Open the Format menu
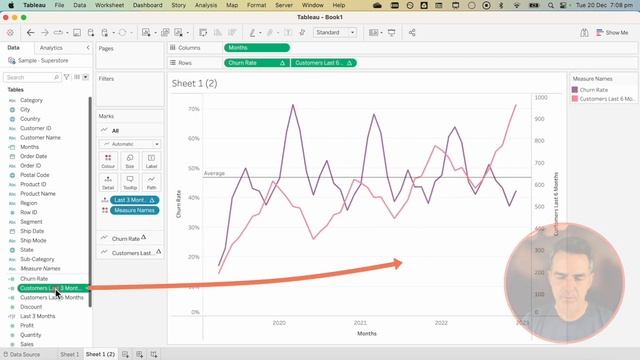 coord(256,5)
